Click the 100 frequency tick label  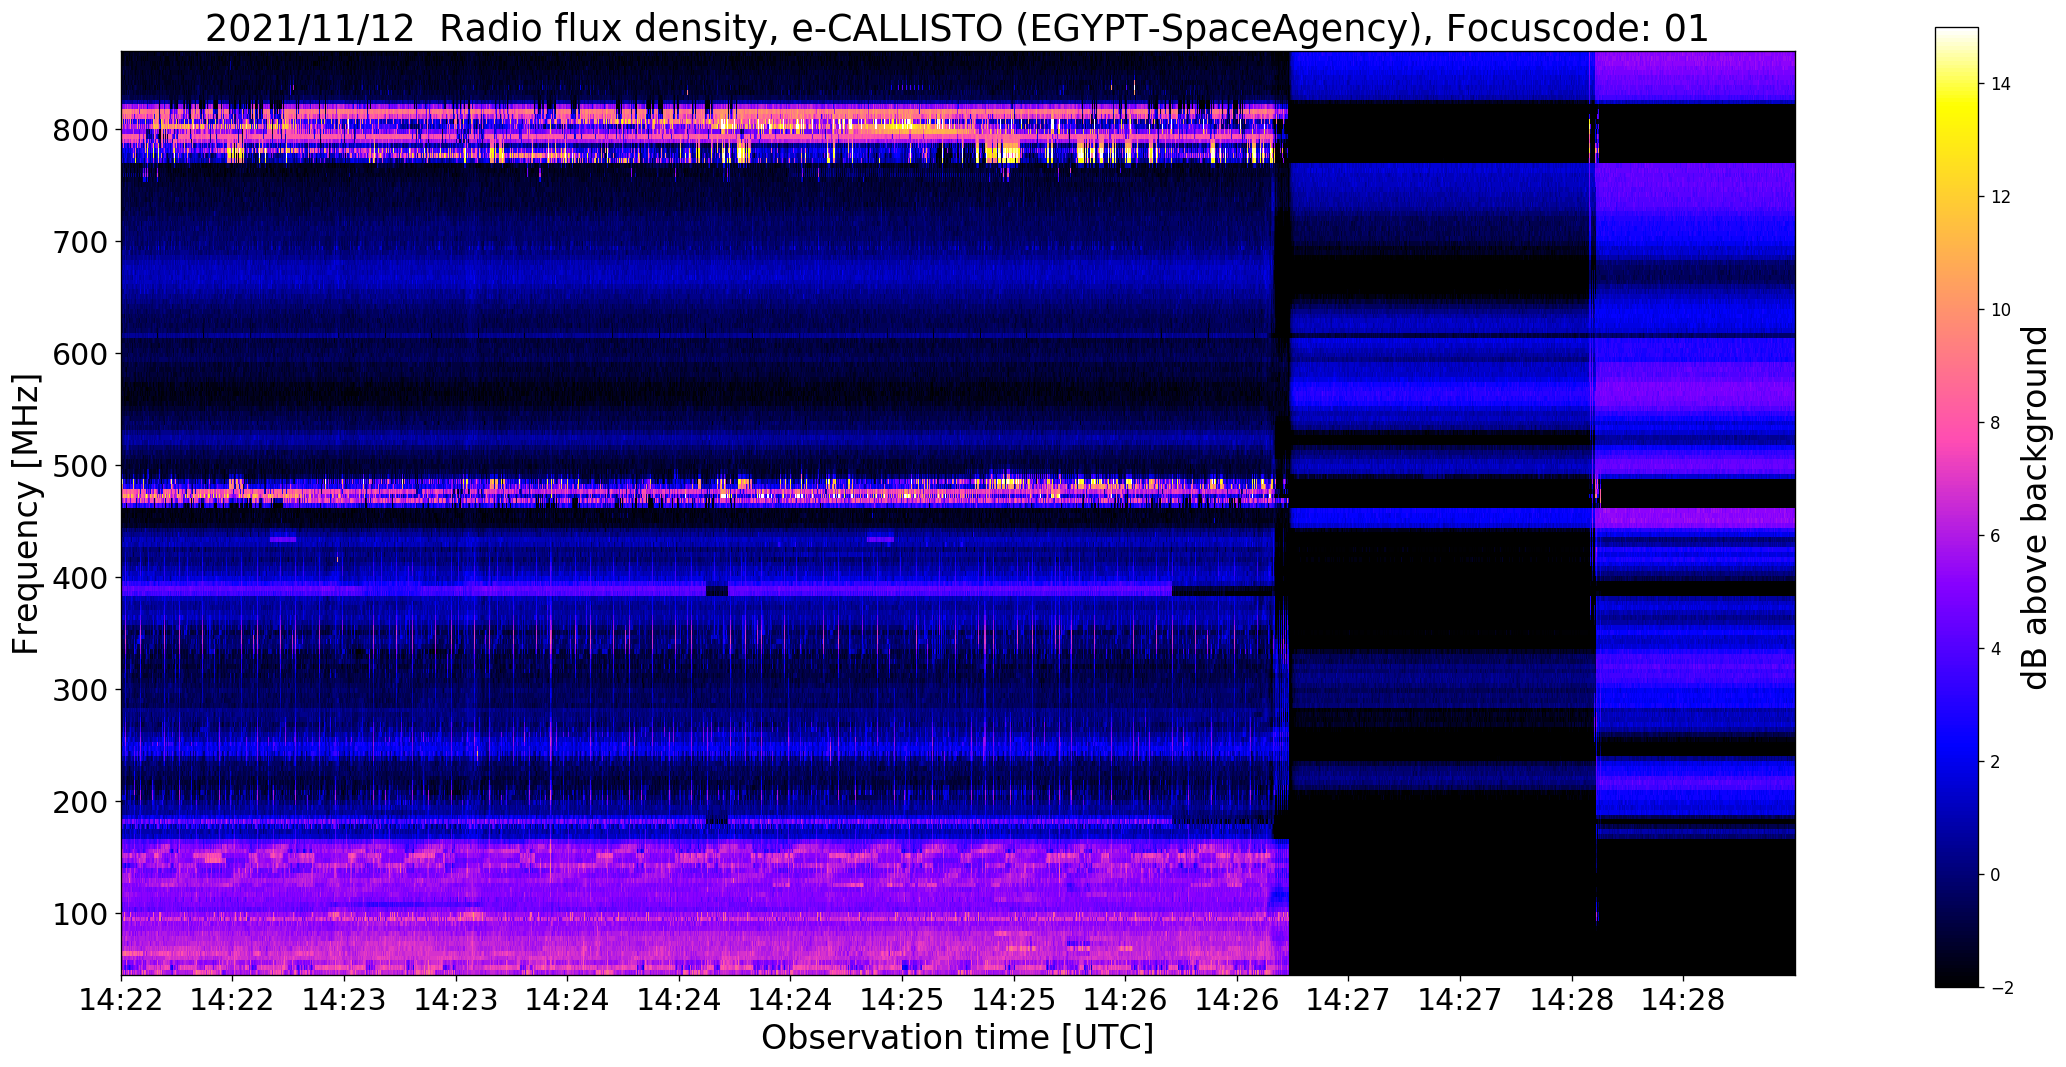click(x=78, y=914)
